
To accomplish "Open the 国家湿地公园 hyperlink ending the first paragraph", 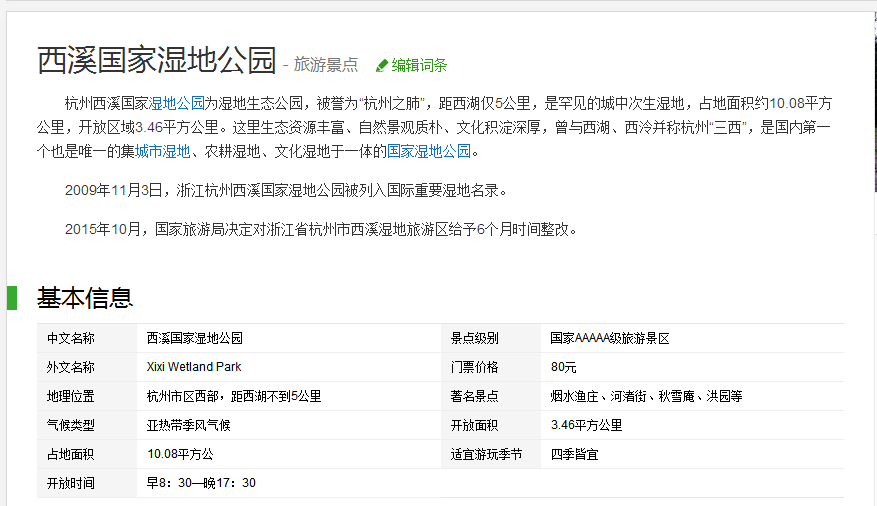I will (428, 152).
